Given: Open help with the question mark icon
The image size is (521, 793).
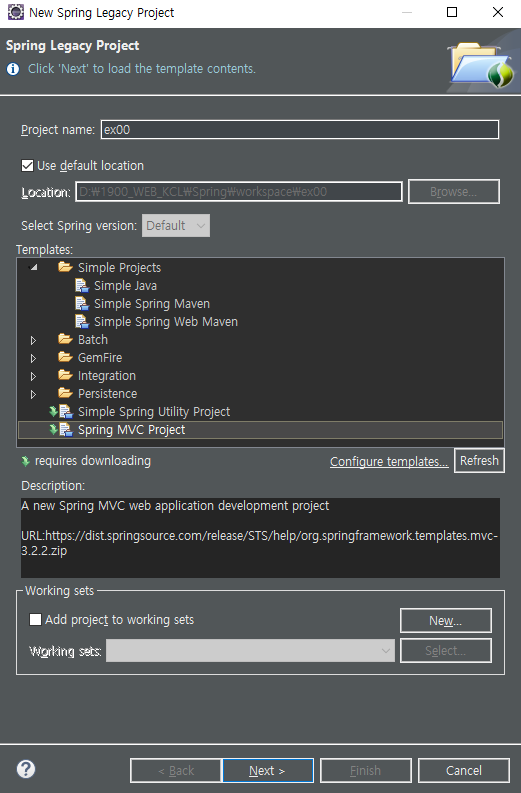Looking at the screenshot, I should [x=26, y=769].
